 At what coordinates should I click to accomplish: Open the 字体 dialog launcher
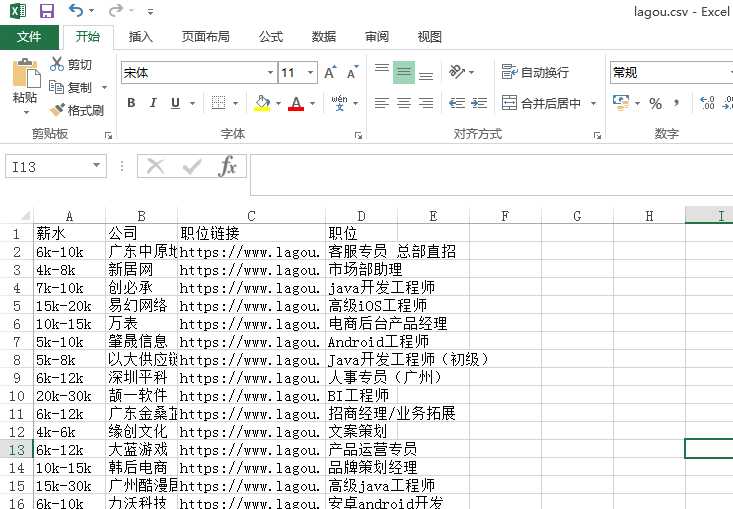pos(359,136)
